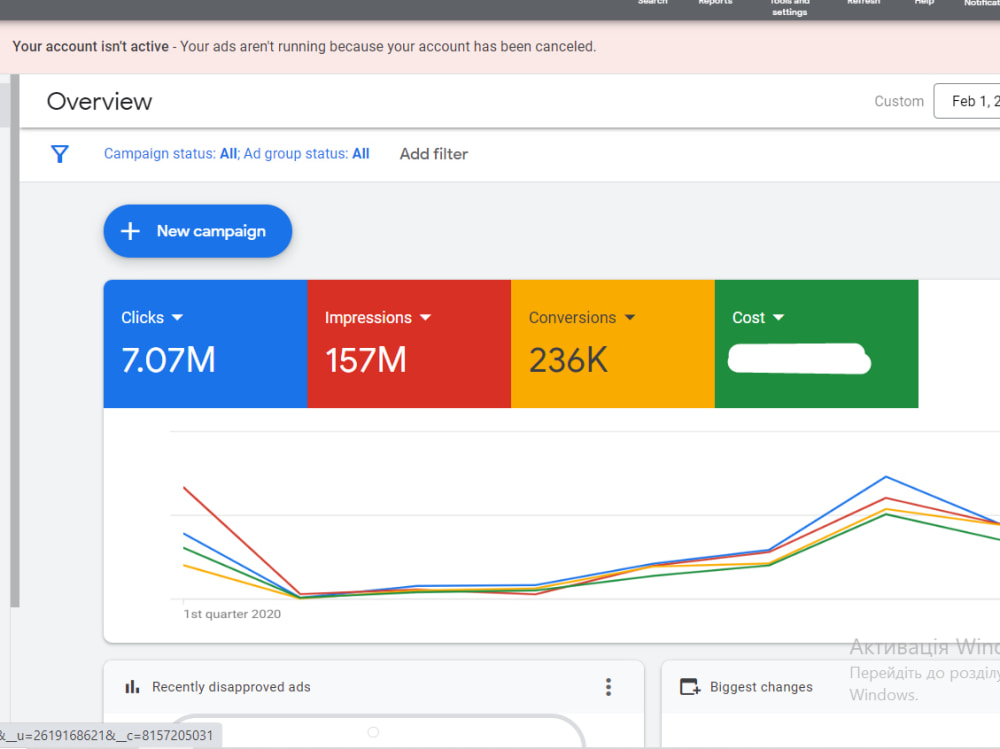This screenshot has width=1000, height=749.
Task: Click Add filter
Action: pyautogui.click(x=434, y=154)
